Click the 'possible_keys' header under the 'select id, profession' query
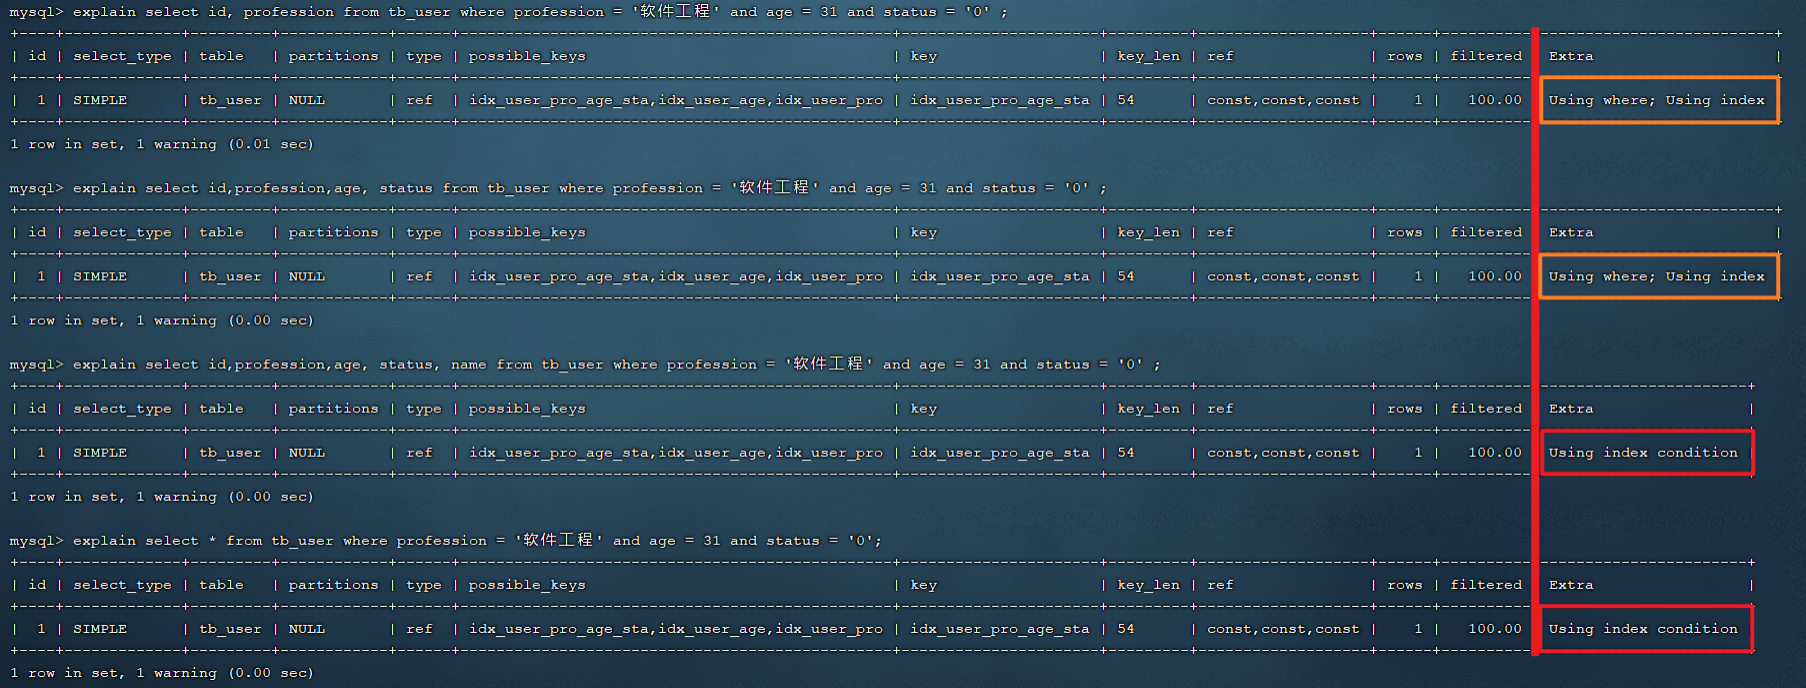The width and height of the screenshot is (1806, 688). [x=527, y=56]
